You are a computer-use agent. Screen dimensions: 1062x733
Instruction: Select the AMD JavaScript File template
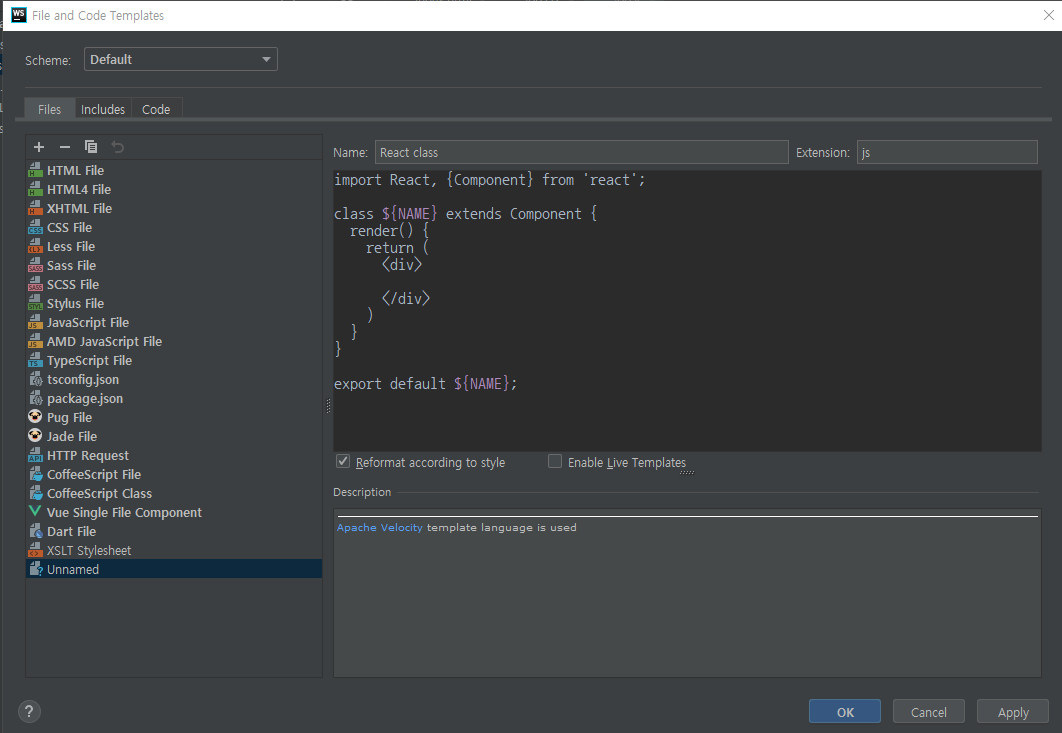pyautogui.click(x=173, y=341)
